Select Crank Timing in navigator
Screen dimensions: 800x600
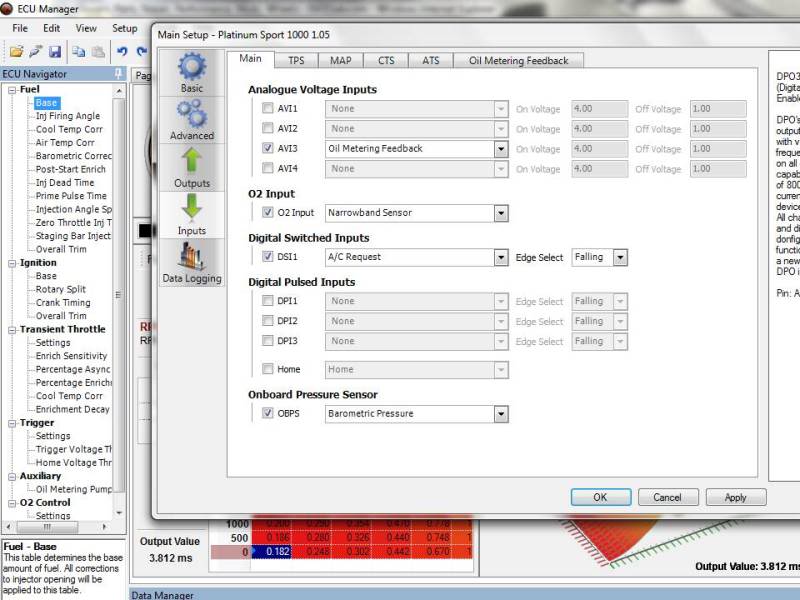pos(63,302)
